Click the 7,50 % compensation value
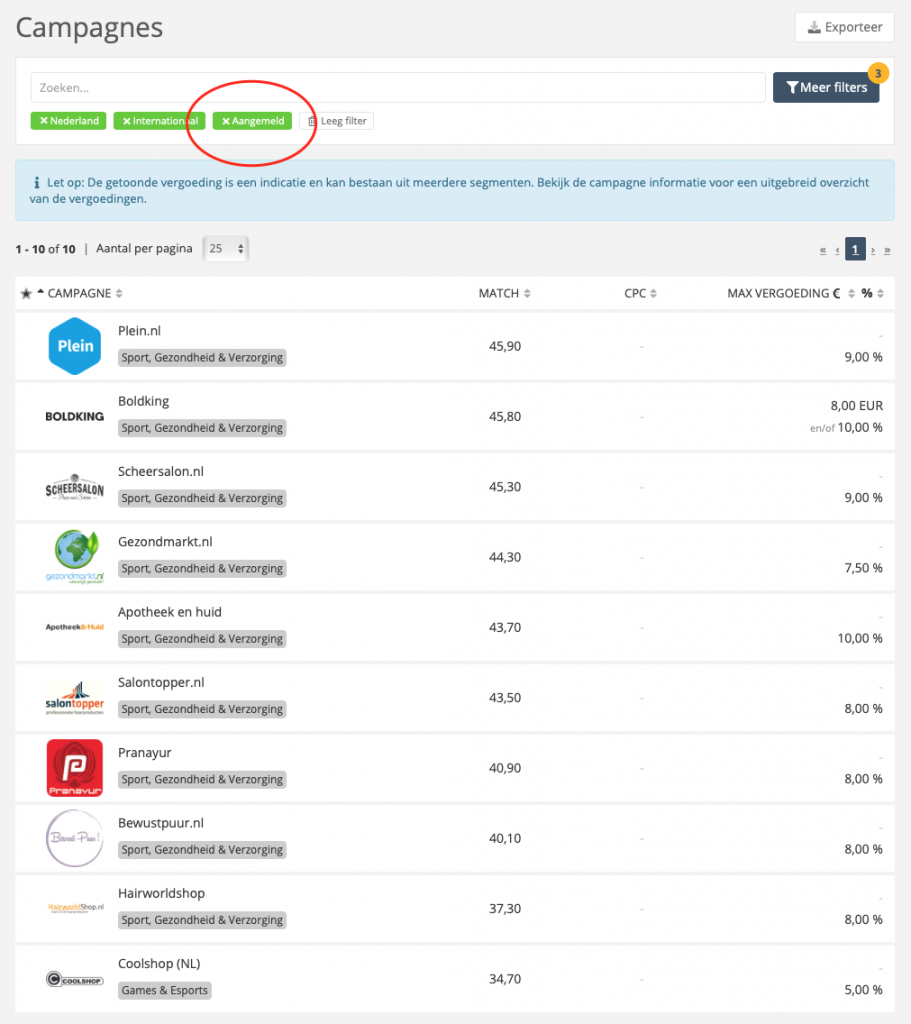Image resolution: width=911 pixels, height=1024 pixels. coord(863,568)
